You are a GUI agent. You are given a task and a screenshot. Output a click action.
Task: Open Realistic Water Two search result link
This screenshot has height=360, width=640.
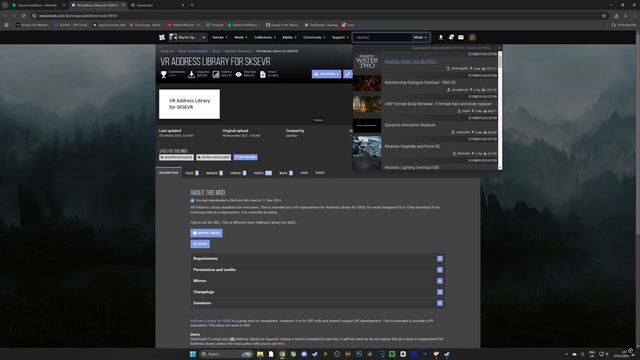[x=411, y=62]
